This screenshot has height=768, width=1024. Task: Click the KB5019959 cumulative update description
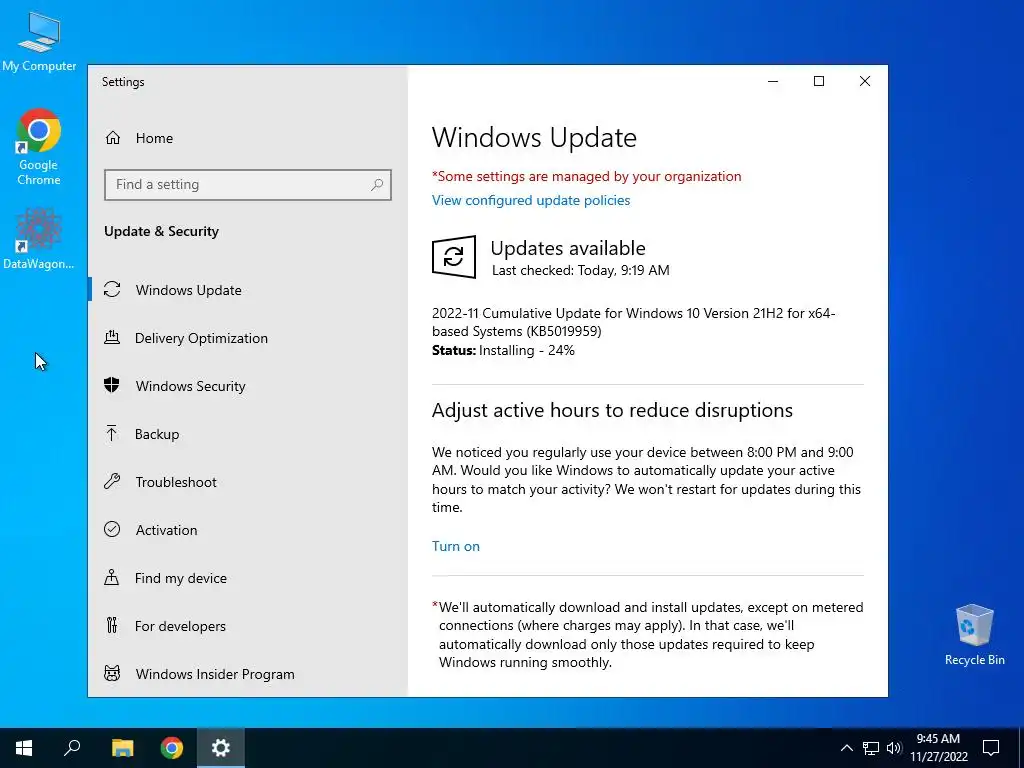point(633,322)
